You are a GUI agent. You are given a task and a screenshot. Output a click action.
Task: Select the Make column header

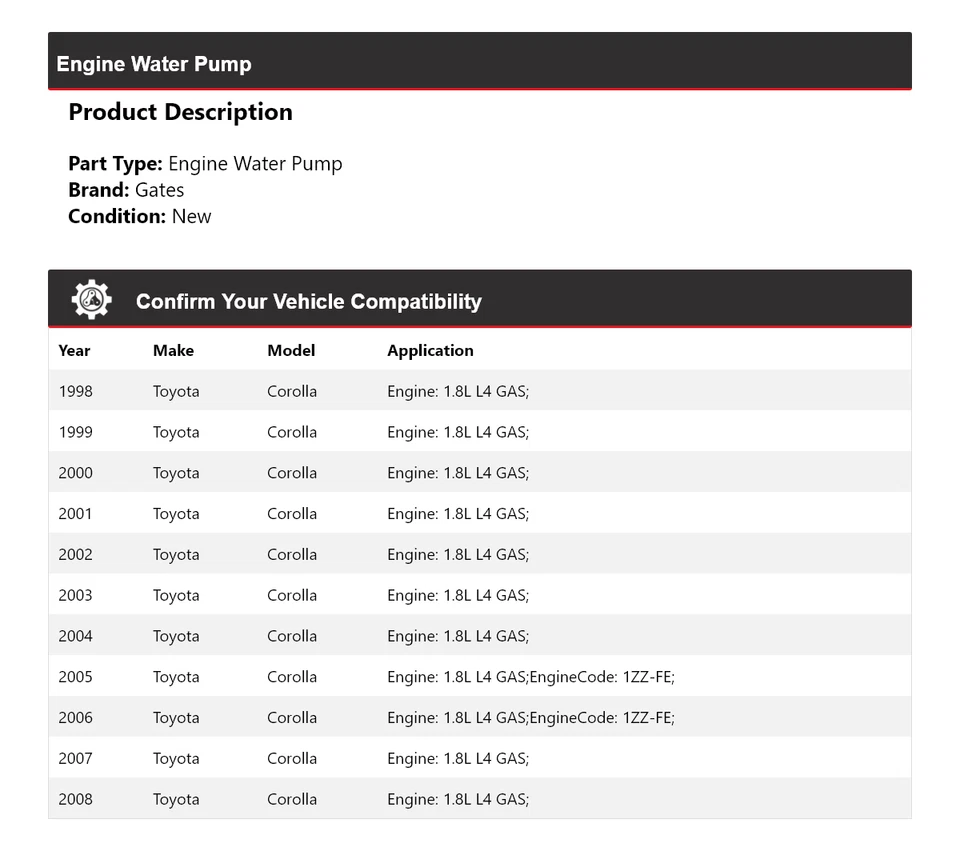[173, 350]
